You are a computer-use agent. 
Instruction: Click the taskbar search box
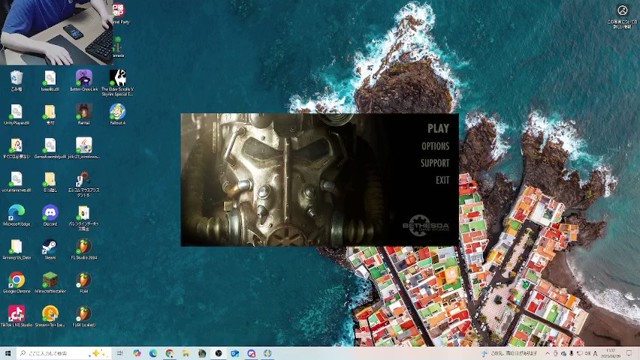[64, 353]
